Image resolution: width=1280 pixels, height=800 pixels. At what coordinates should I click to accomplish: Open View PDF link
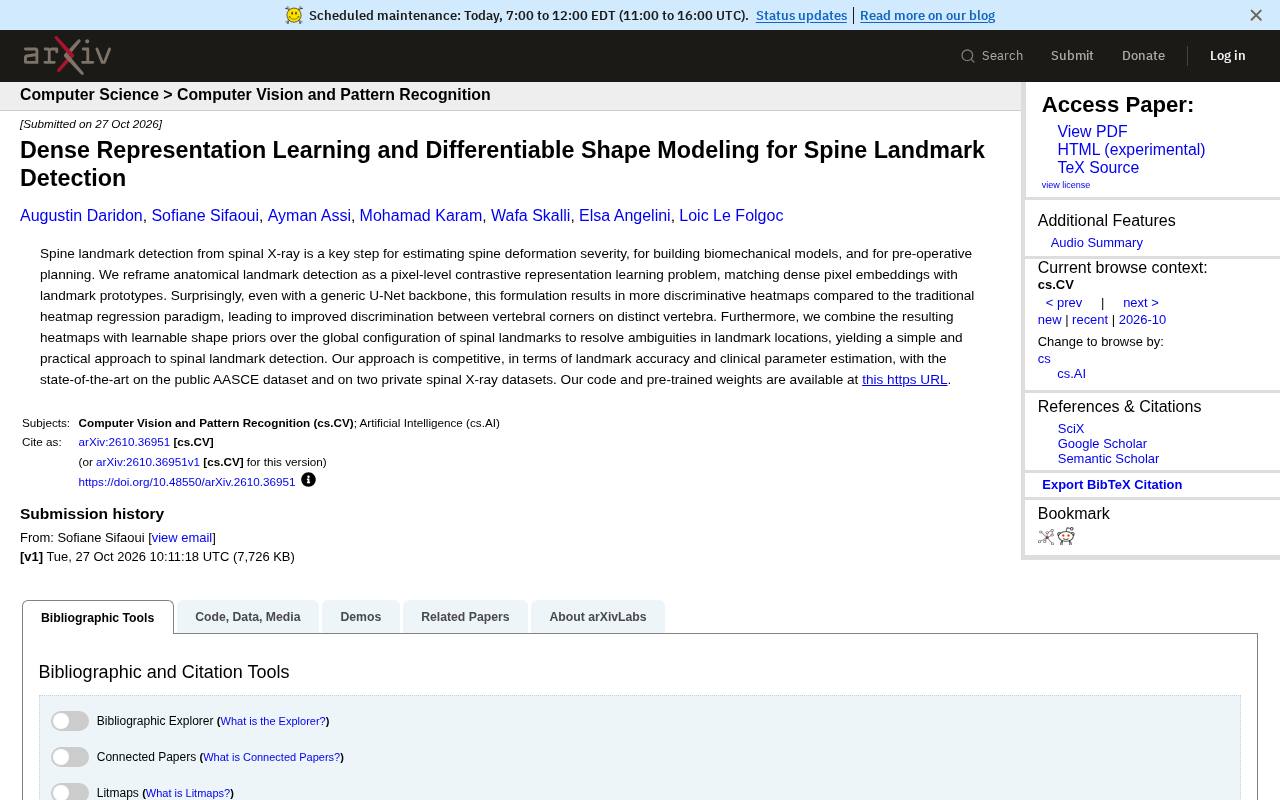(x=1092, y=132)
